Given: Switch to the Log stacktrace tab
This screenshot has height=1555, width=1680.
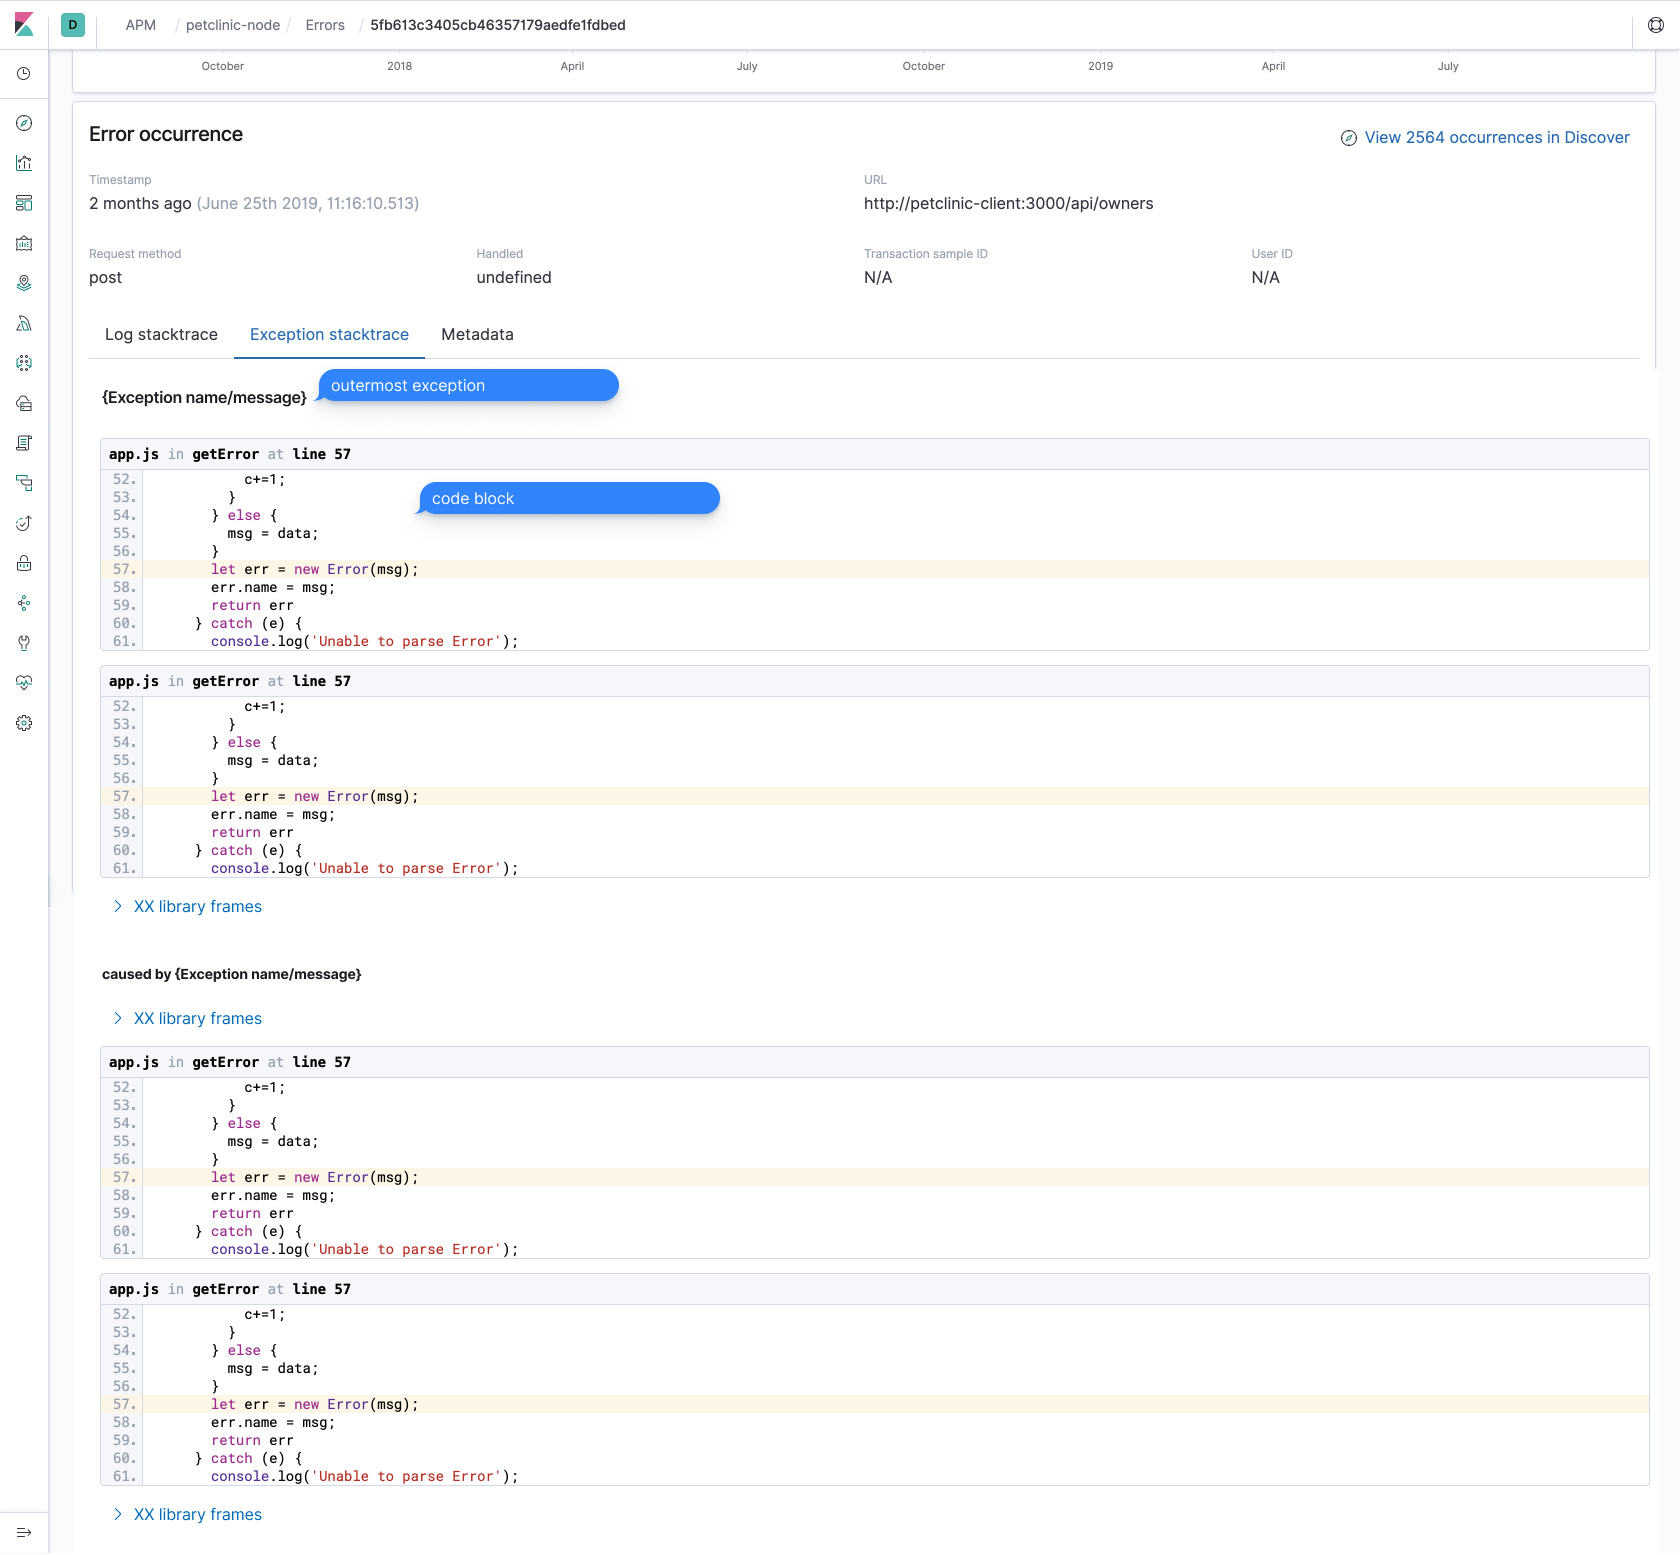Looking at the screenshot, I should (x=161, y=334).
